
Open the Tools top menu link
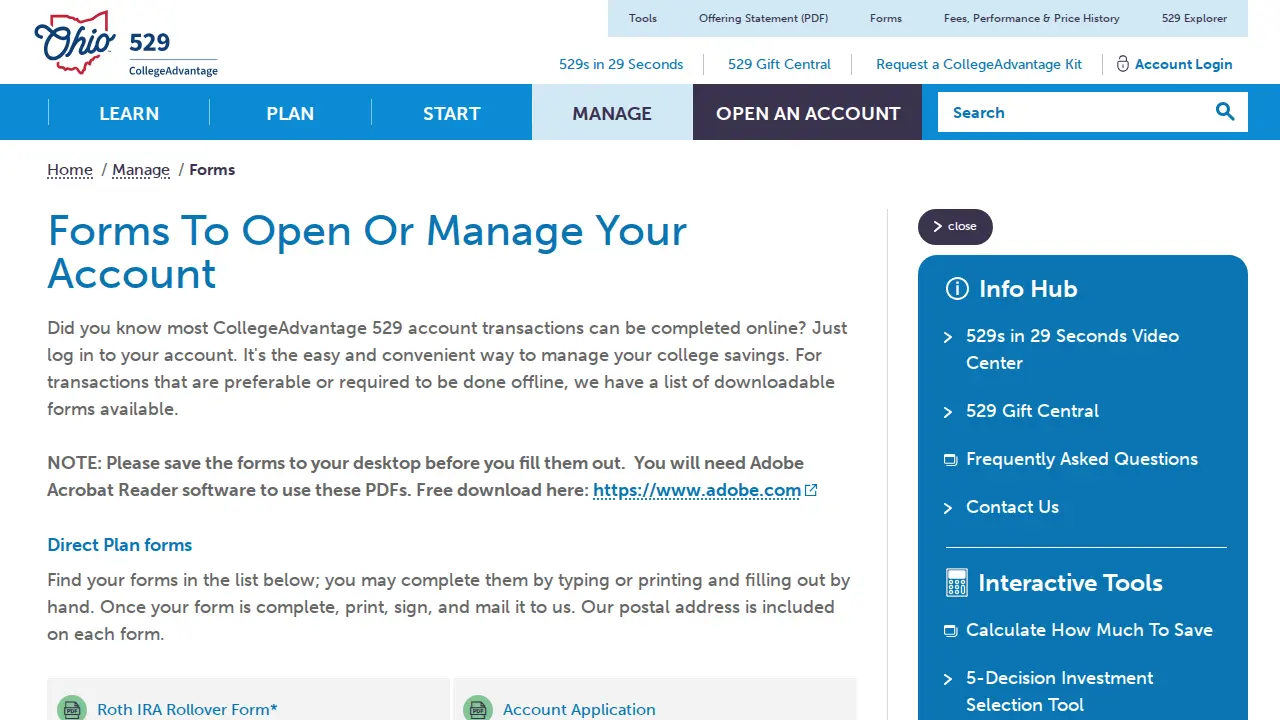click(643, 18)
